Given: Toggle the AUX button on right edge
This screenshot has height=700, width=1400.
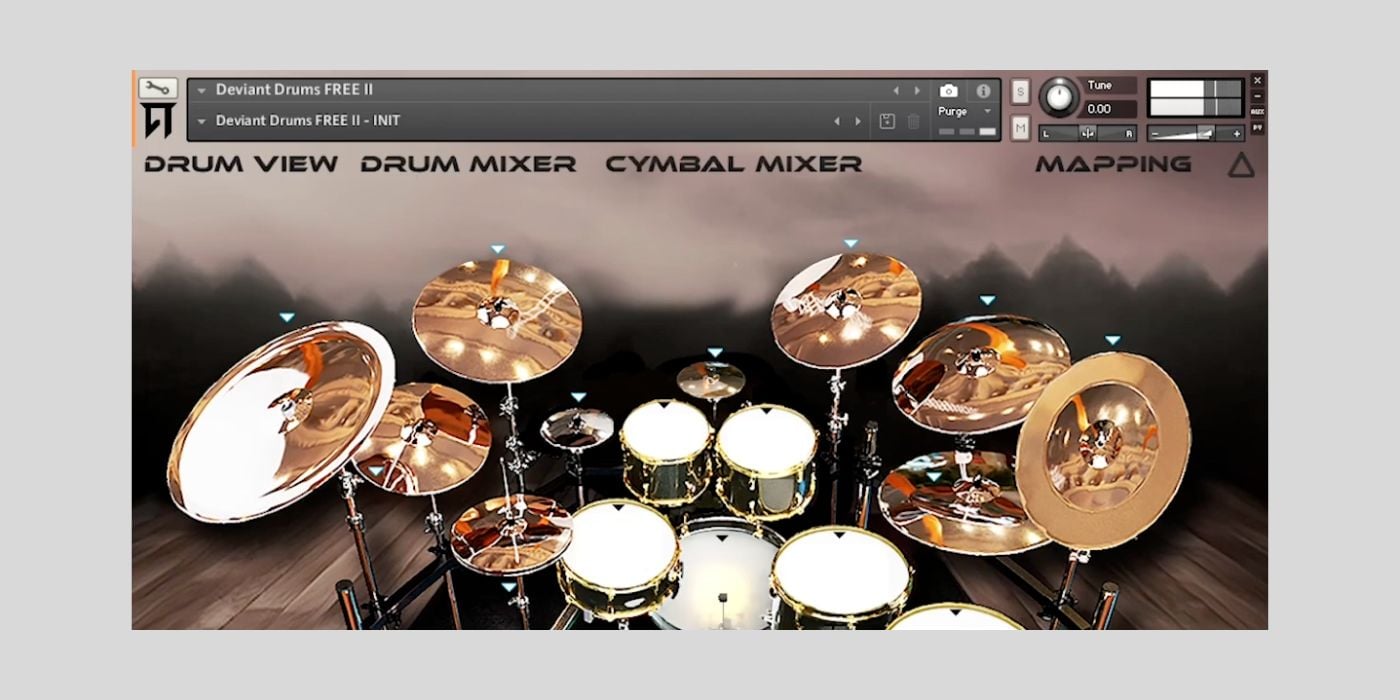Looking at the screenshot, I should click(1257, 112).
